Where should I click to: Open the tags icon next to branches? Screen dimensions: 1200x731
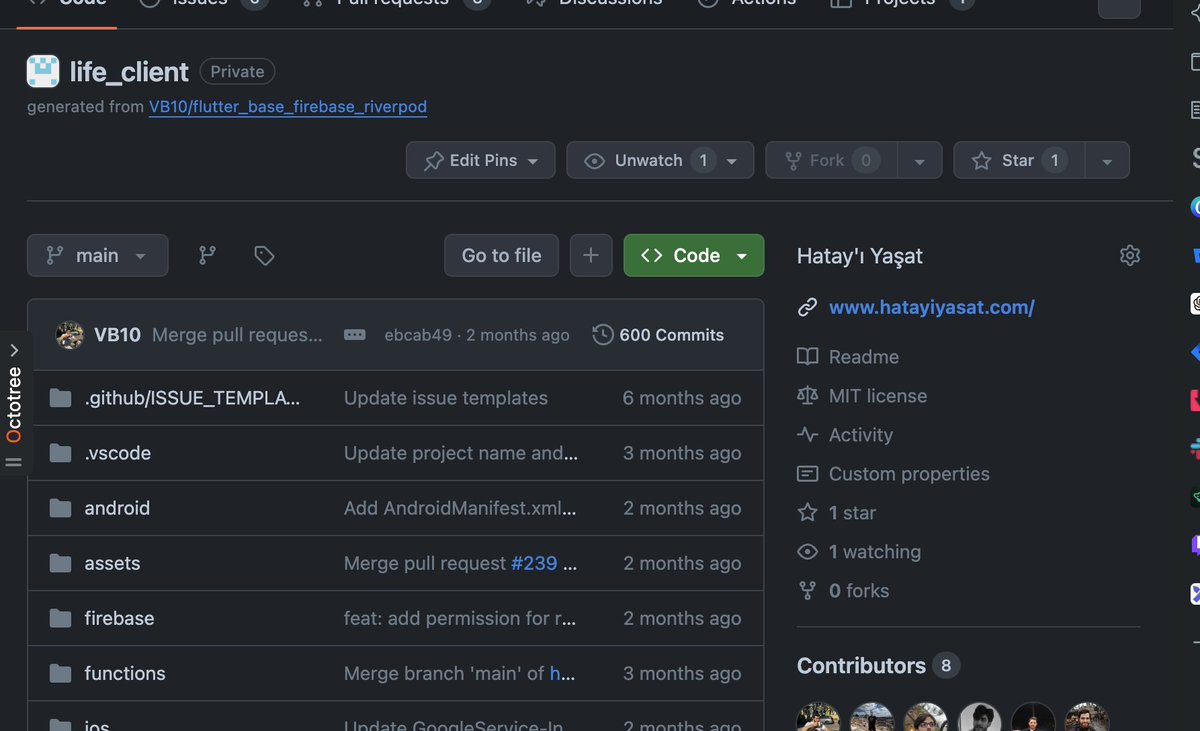click(263, 255)
